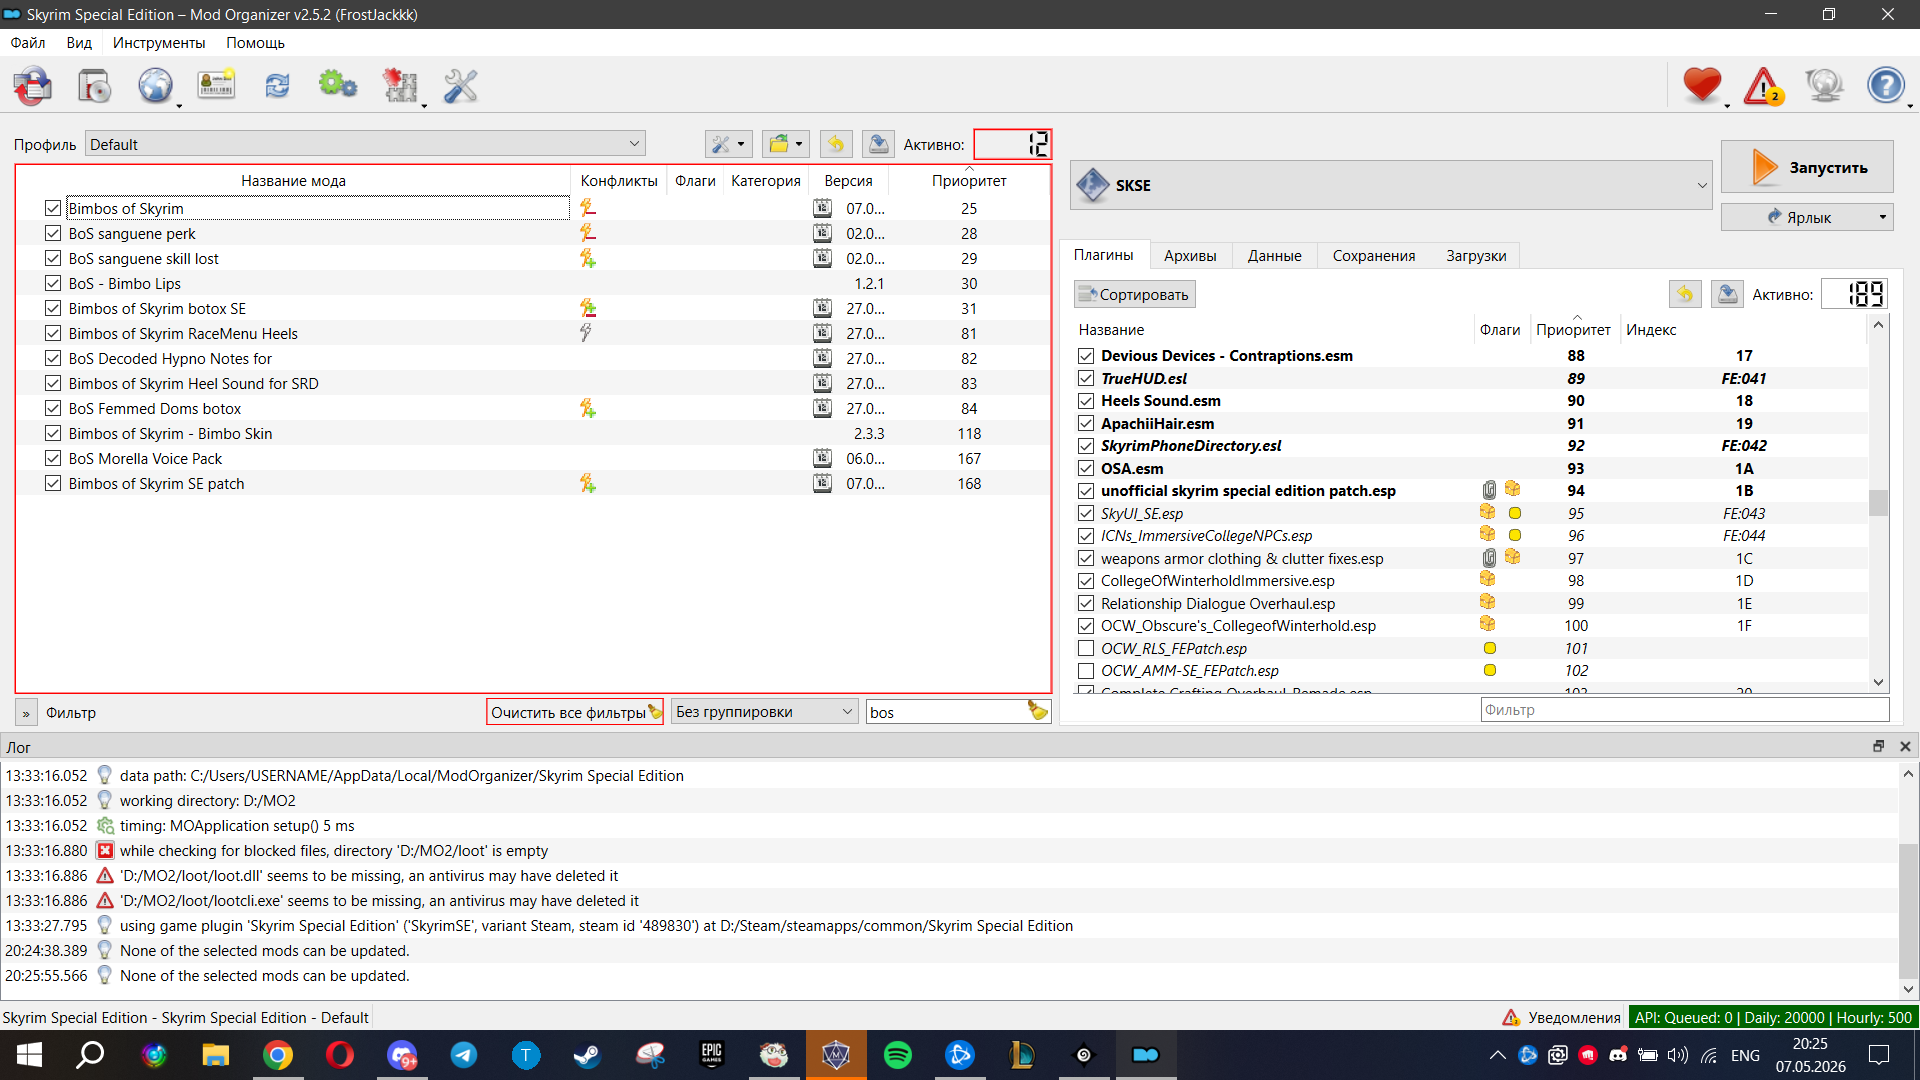Viewport: 1920px width, 1080px height.
Task: Open the Nexus browser globe icon
Action: [156, 86]
